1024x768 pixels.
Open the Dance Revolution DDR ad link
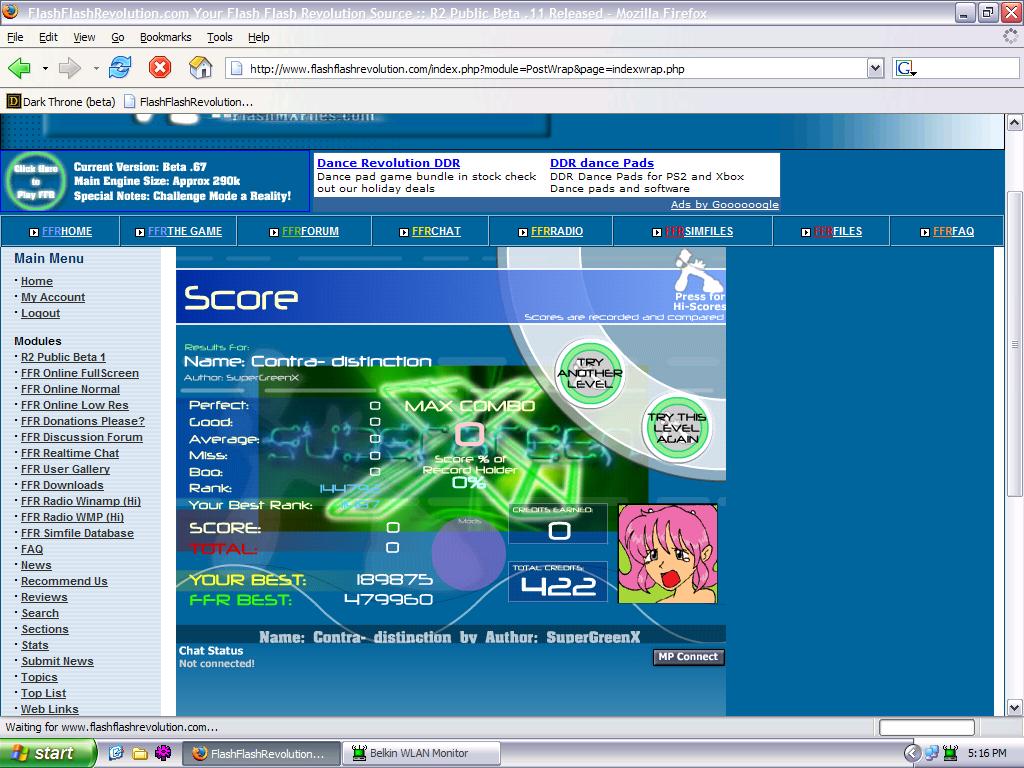(389, 163)
